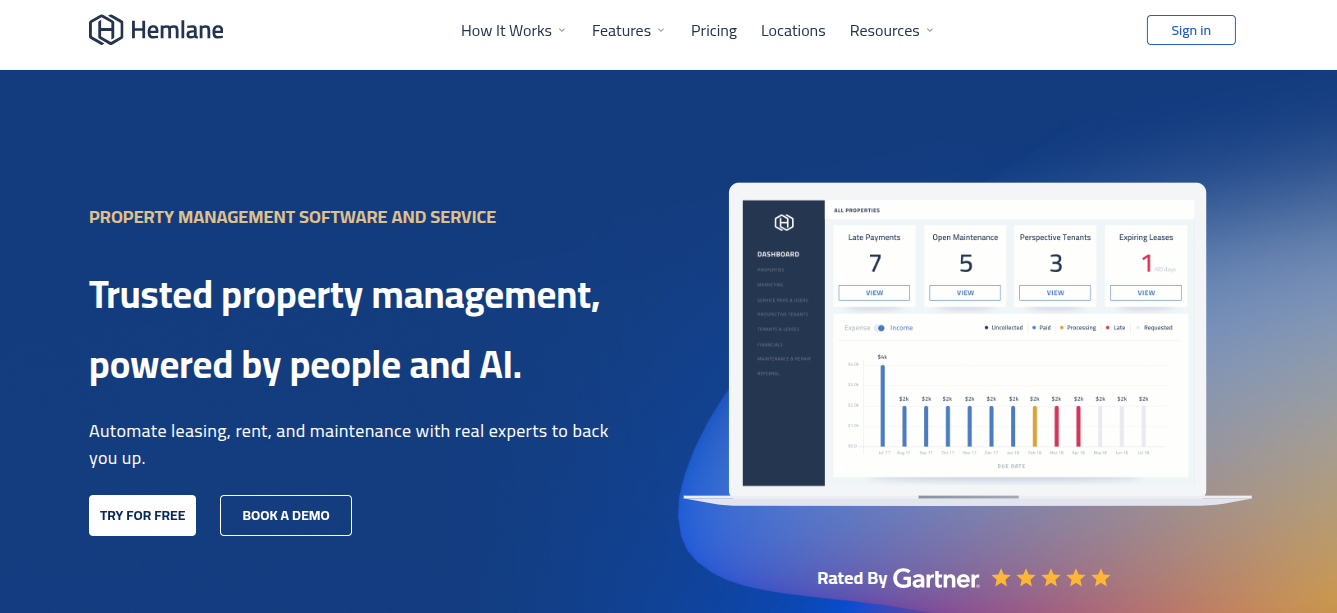The height and width of the screenshot is (613, 1337).
Task: Click the 'Paid' legend label
Action: [1045, 328]
